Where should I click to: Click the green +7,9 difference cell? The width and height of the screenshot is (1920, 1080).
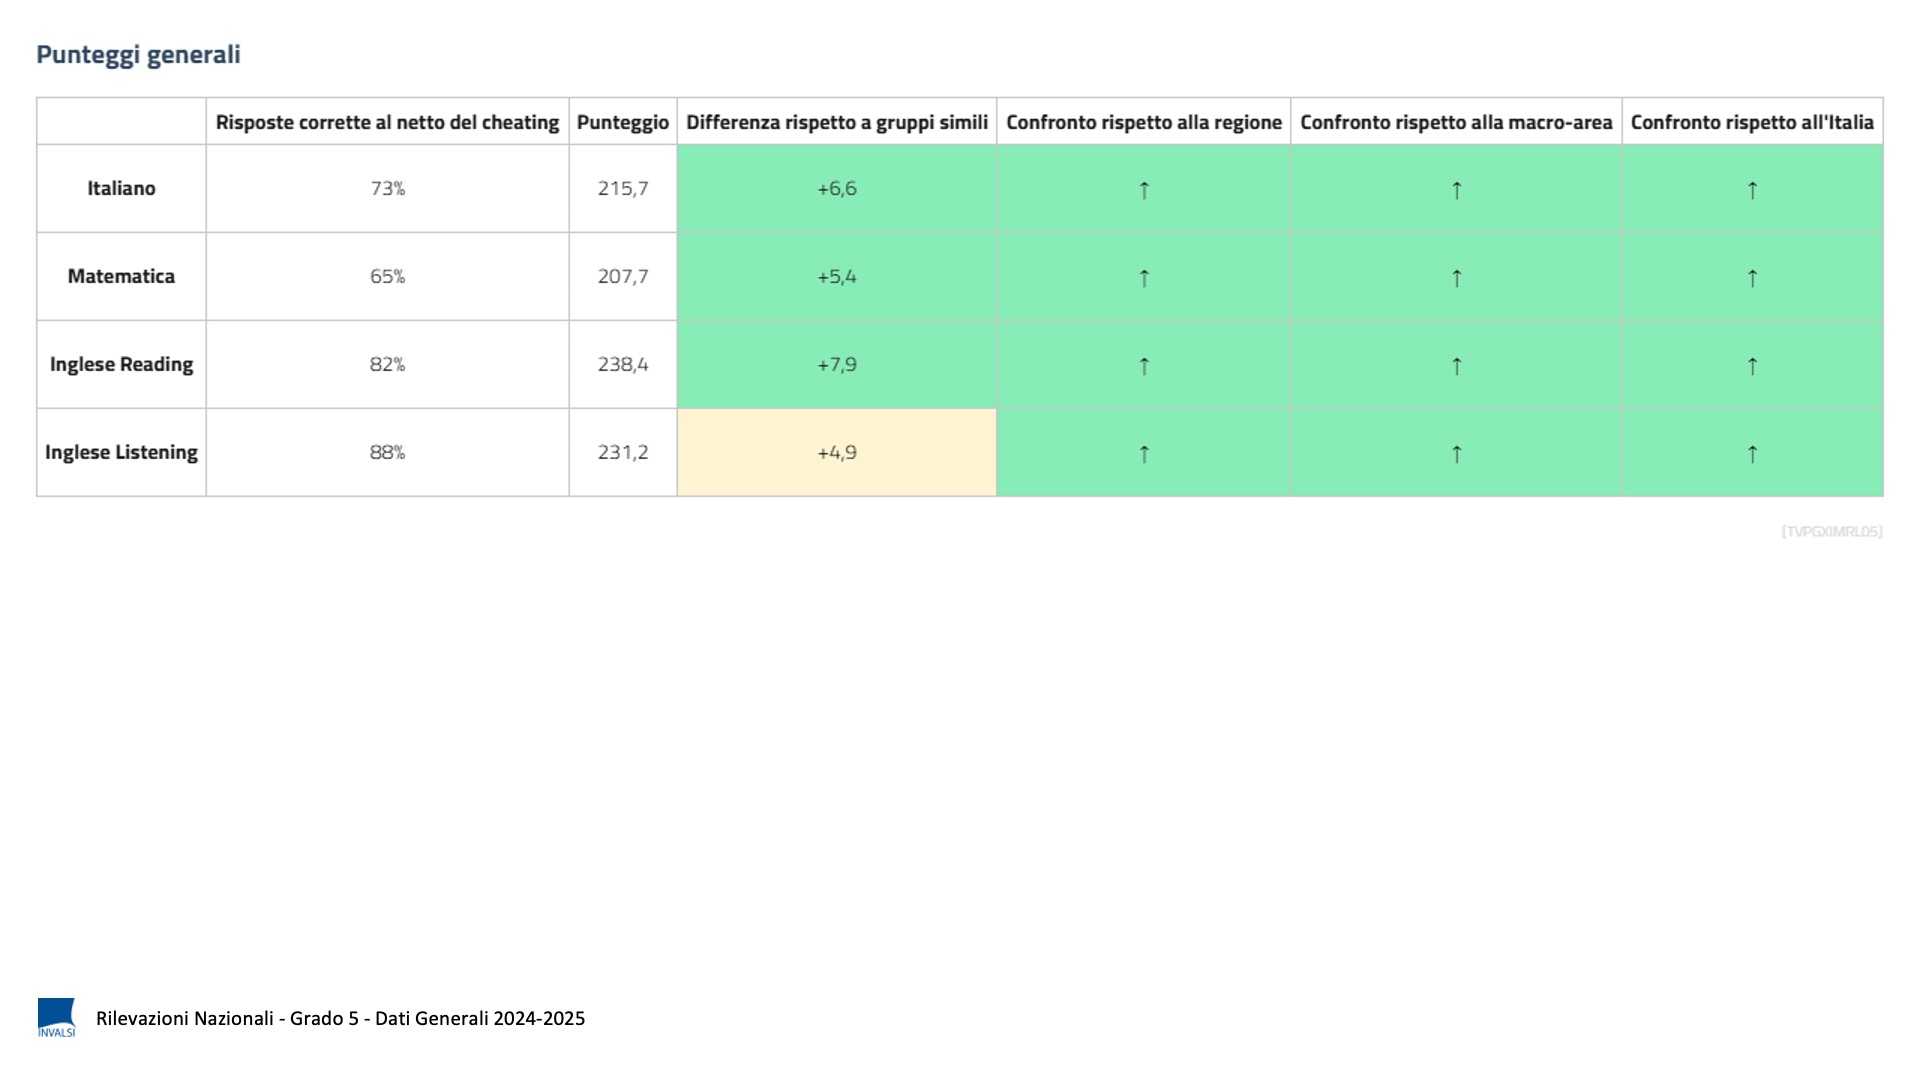click(x=837, y=364)
